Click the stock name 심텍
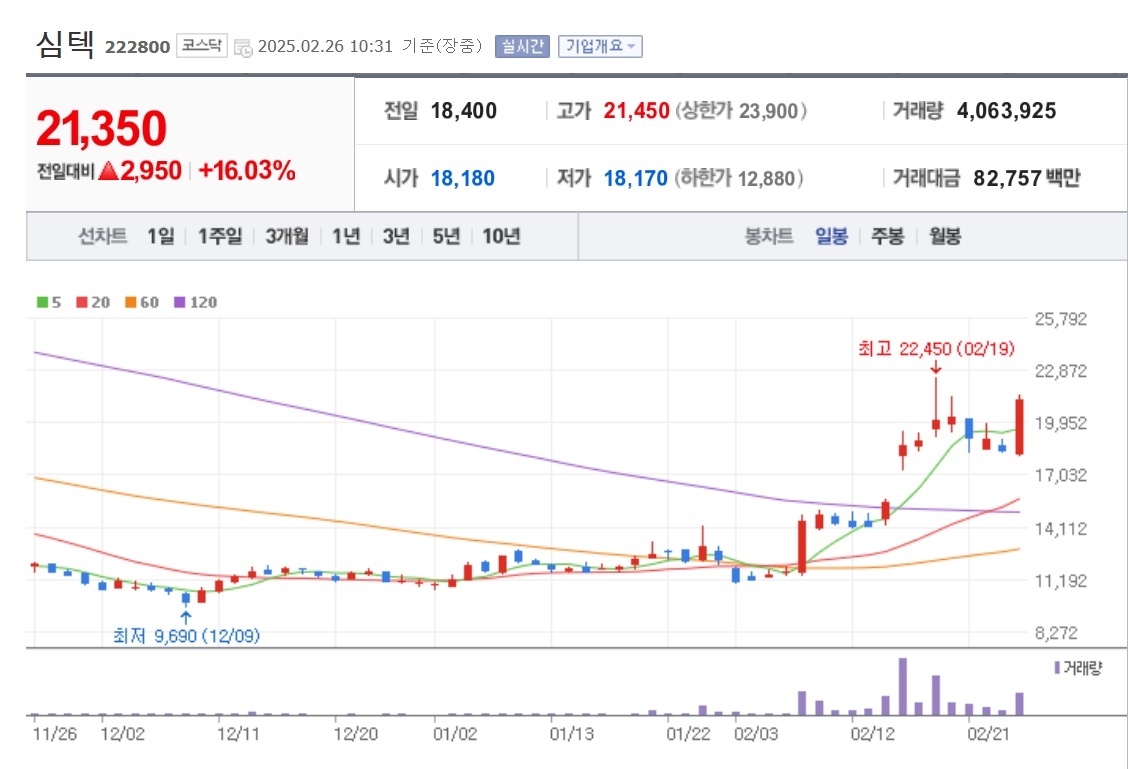The height and width of the screenshot is (769, 1128). pyautogui.click(x=65, y=45)
